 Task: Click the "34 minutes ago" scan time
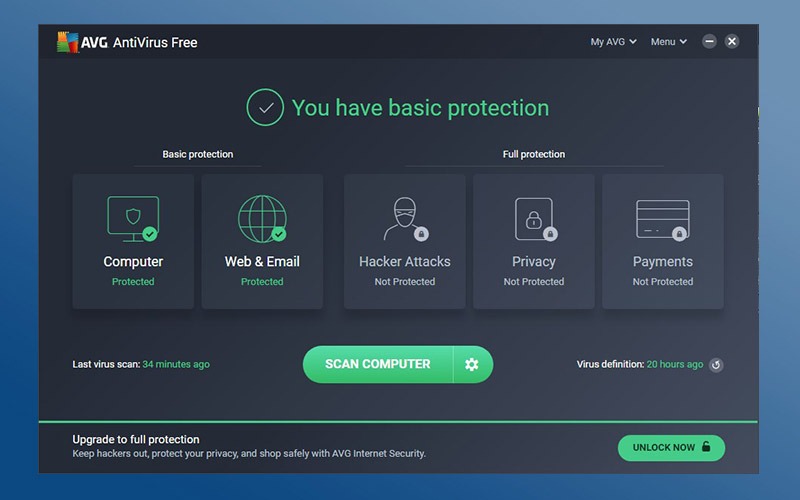point(176,364)
